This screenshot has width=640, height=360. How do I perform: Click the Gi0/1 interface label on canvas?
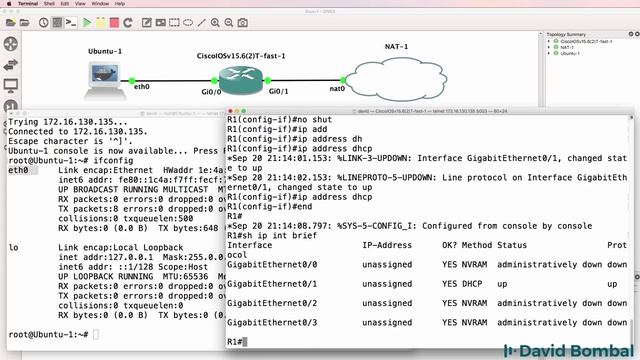[x=278, y=91]
